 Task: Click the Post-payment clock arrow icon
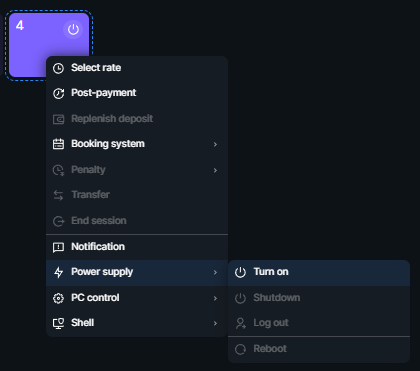click(58, 93)
